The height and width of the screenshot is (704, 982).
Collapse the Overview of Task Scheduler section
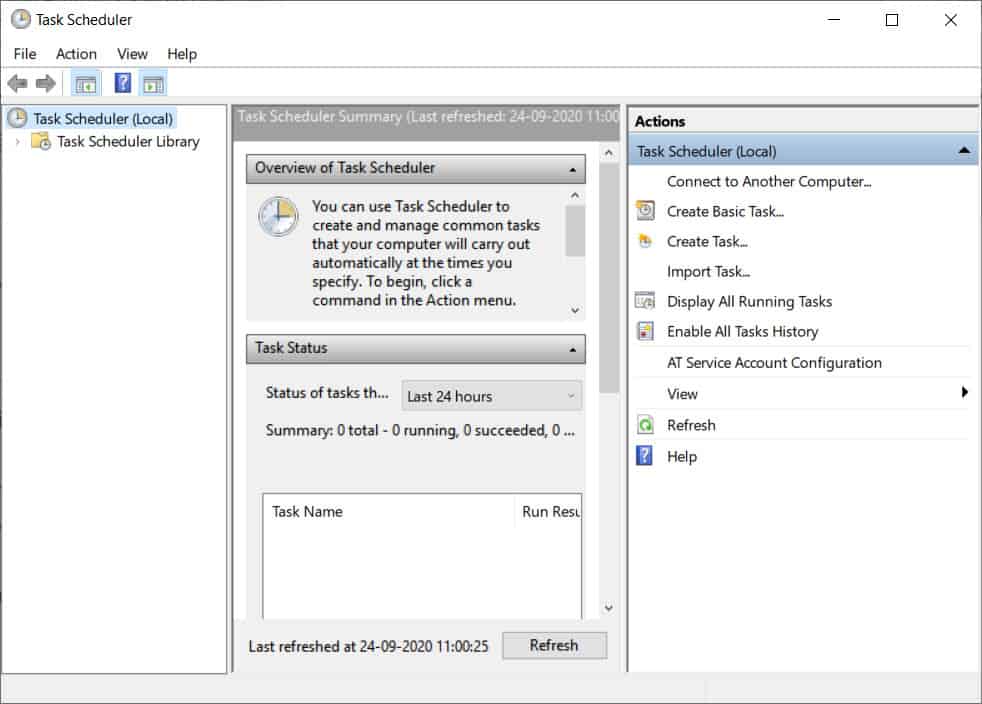(x=571, y=169)
